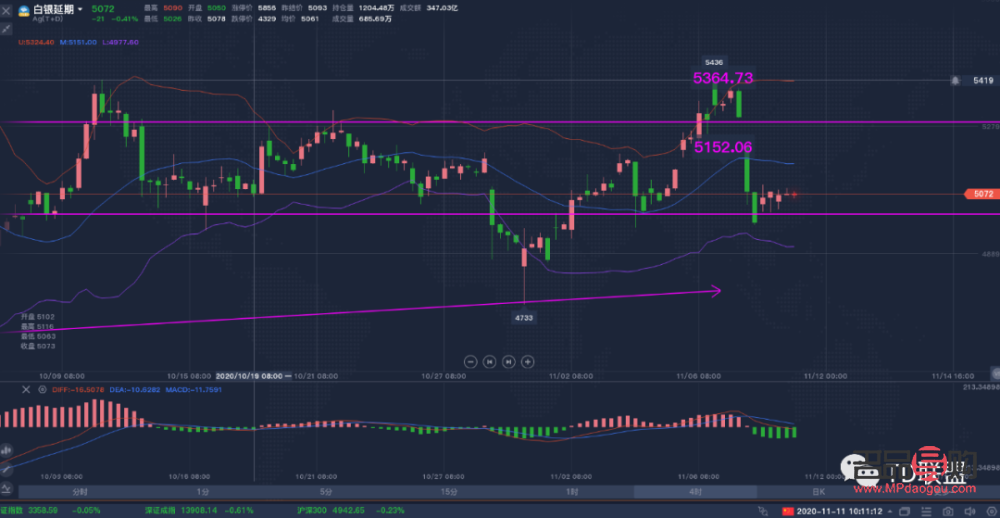1000x518 pixels.
Task: Step chart backward with previous button
Action: [489, 361]
